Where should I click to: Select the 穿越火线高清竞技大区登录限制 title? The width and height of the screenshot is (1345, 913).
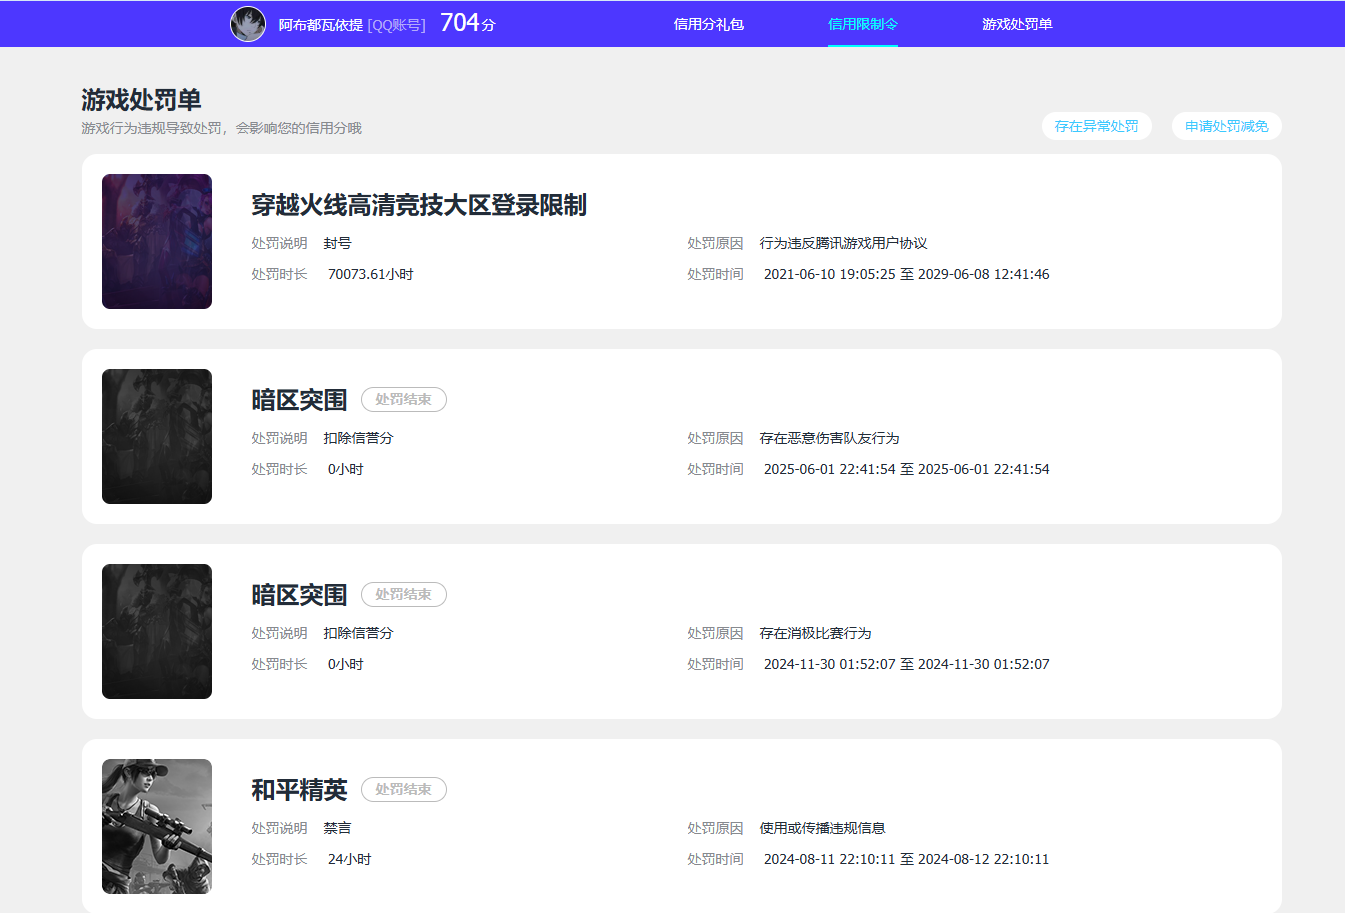pos(419,205)
